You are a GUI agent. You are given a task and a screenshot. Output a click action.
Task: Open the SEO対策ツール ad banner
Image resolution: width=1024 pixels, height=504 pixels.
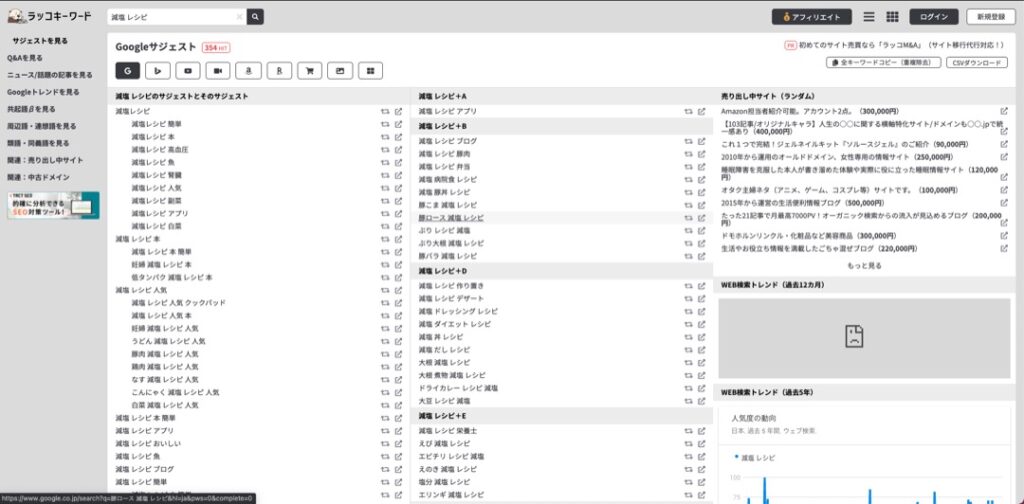[x=54, y=205]
